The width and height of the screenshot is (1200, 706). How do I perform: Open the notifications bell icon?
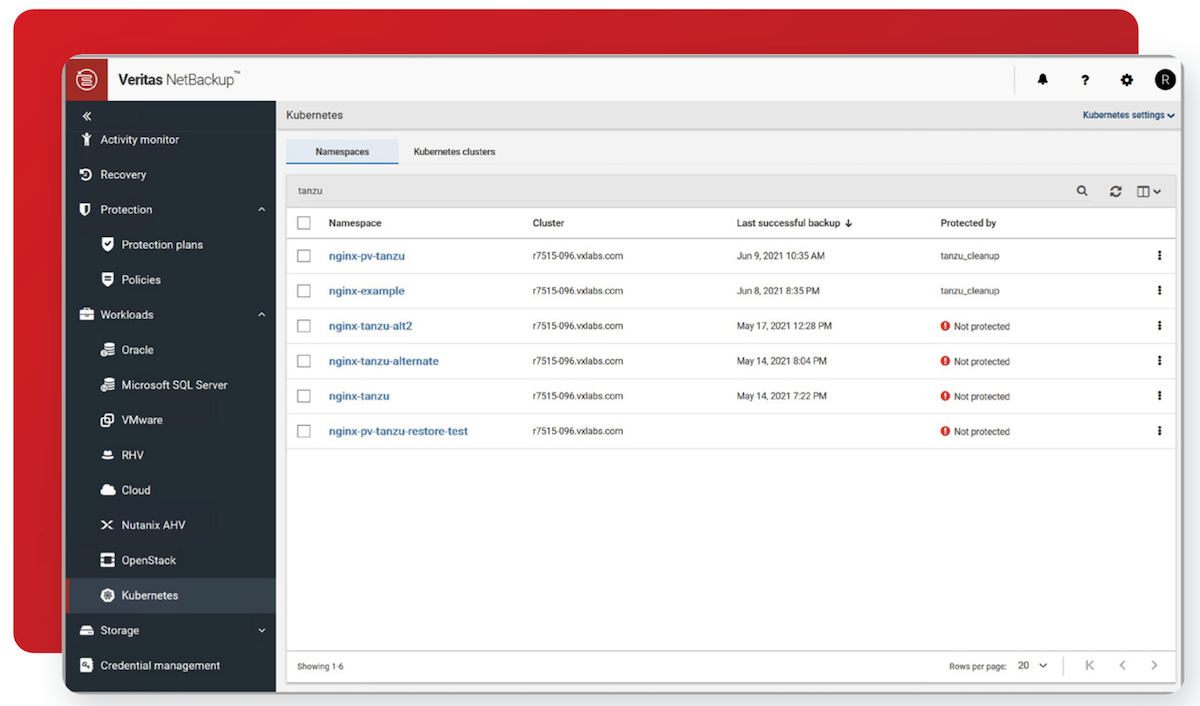(x=1043, y=80)
